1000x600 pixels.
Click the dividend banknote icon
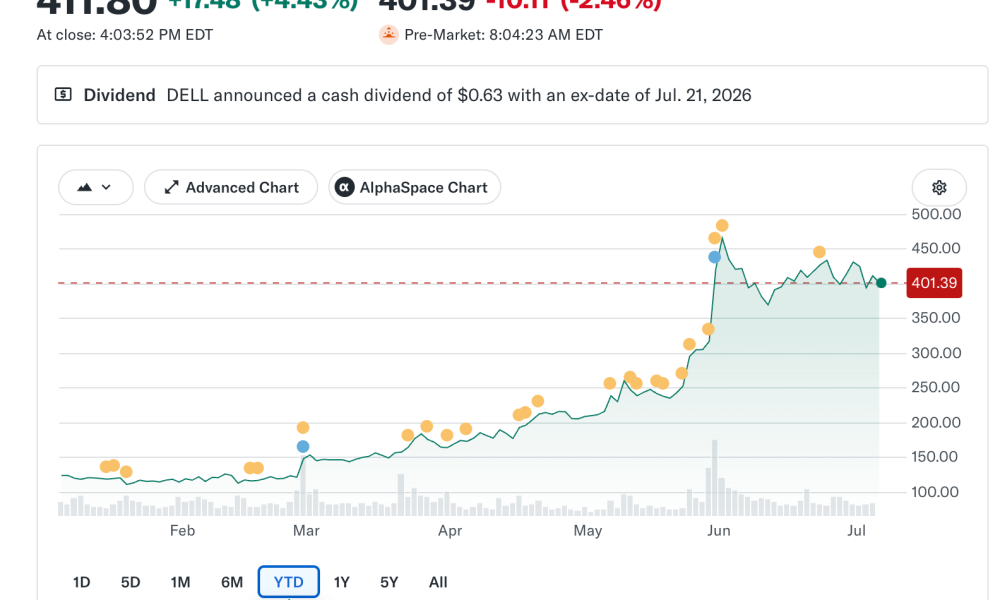click(63, 95)
